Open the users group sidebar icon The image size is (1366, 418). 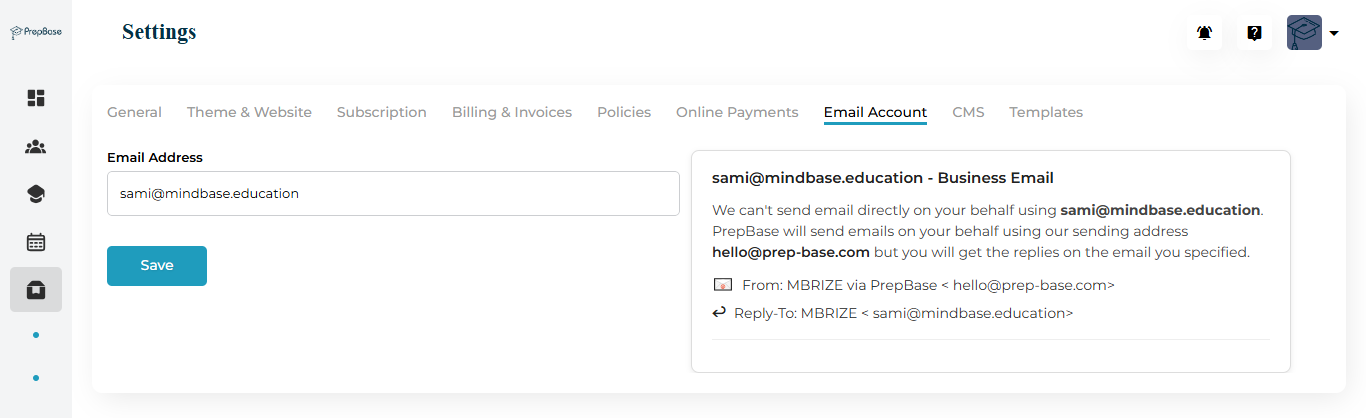pos(36,147)
